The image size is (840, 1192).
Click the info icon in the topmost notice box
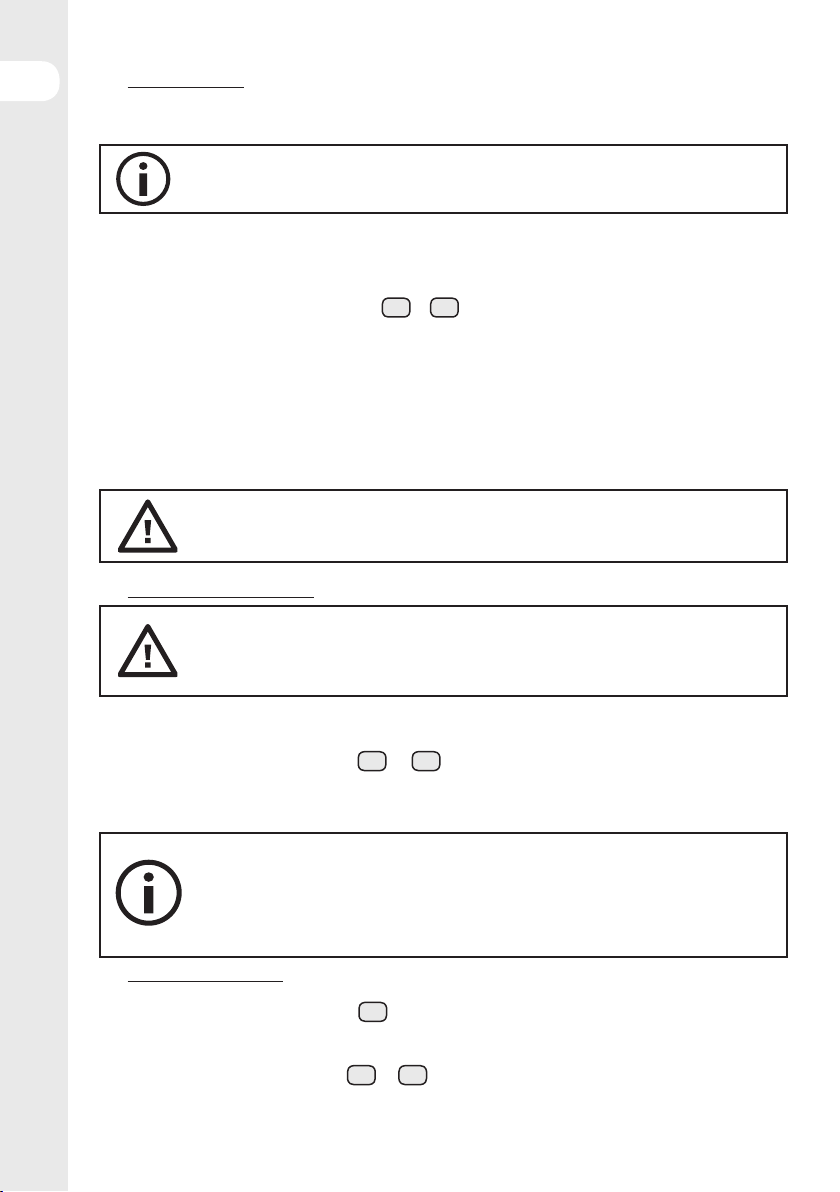click(143, 179)
